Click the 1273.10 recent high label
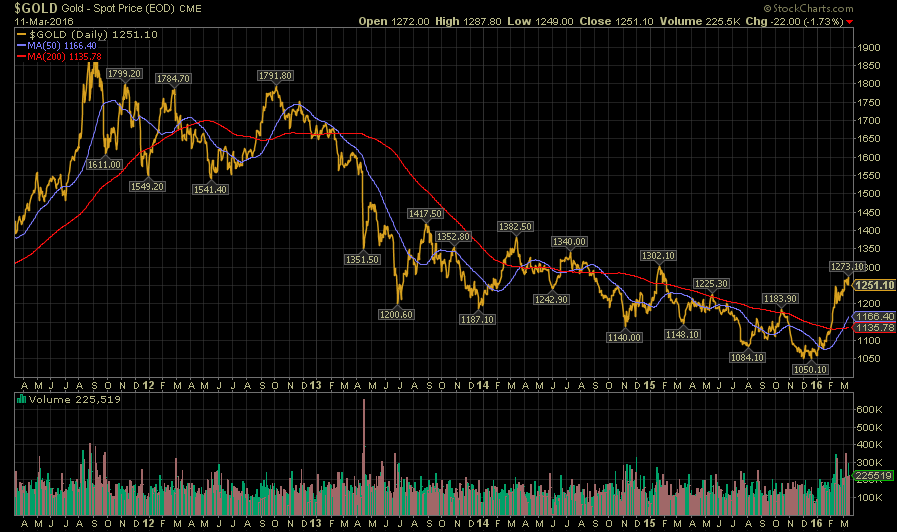This screenshot has height=532, width=897. 847,267
